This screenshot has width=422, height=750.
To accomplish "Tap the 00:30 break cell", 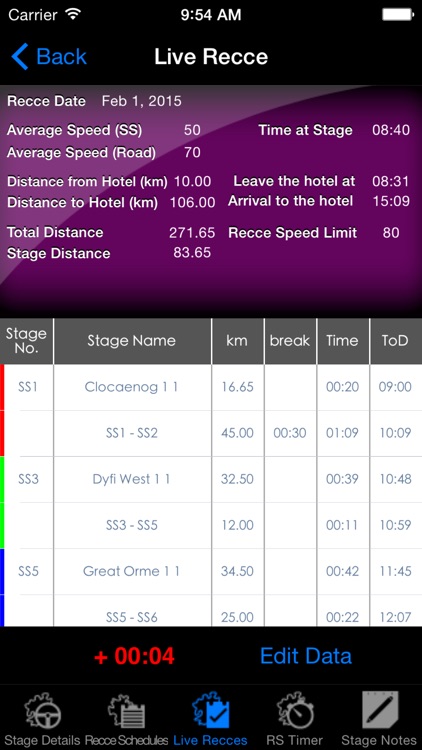I will 290,433.
